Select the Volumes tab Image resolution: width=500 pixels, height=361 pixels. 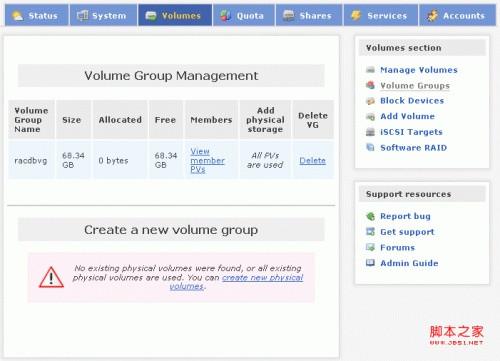tap(175, 15)
